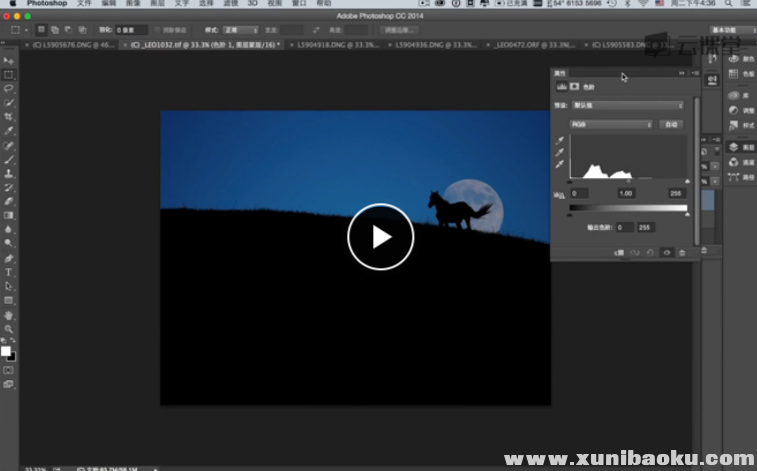This screenshot has width=757, height=471.
Task: Toggle the anti-alias checkbox in options bar
Action: coord(156,31)
